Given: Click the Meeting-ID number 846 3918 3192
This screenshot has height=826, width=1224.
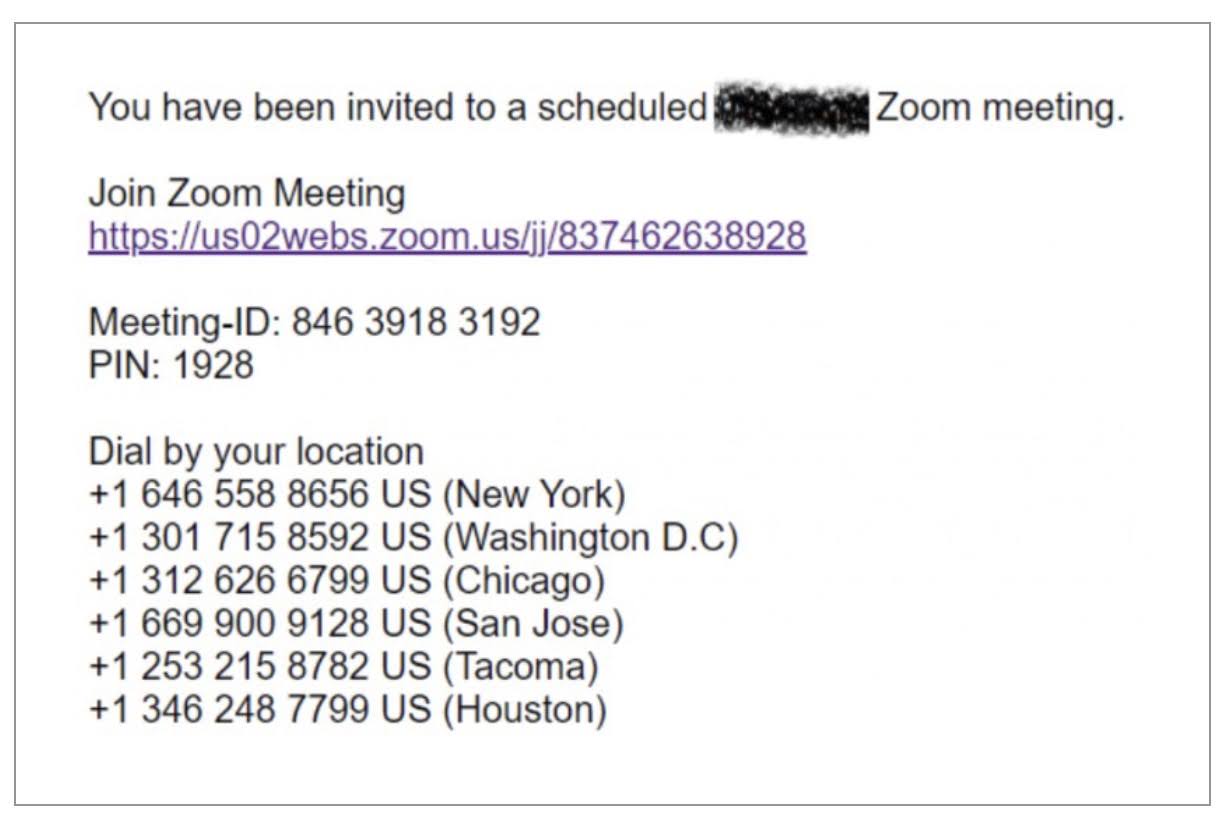Looking at the screenshot, I should pyautogui.click(x=416, y=322).
